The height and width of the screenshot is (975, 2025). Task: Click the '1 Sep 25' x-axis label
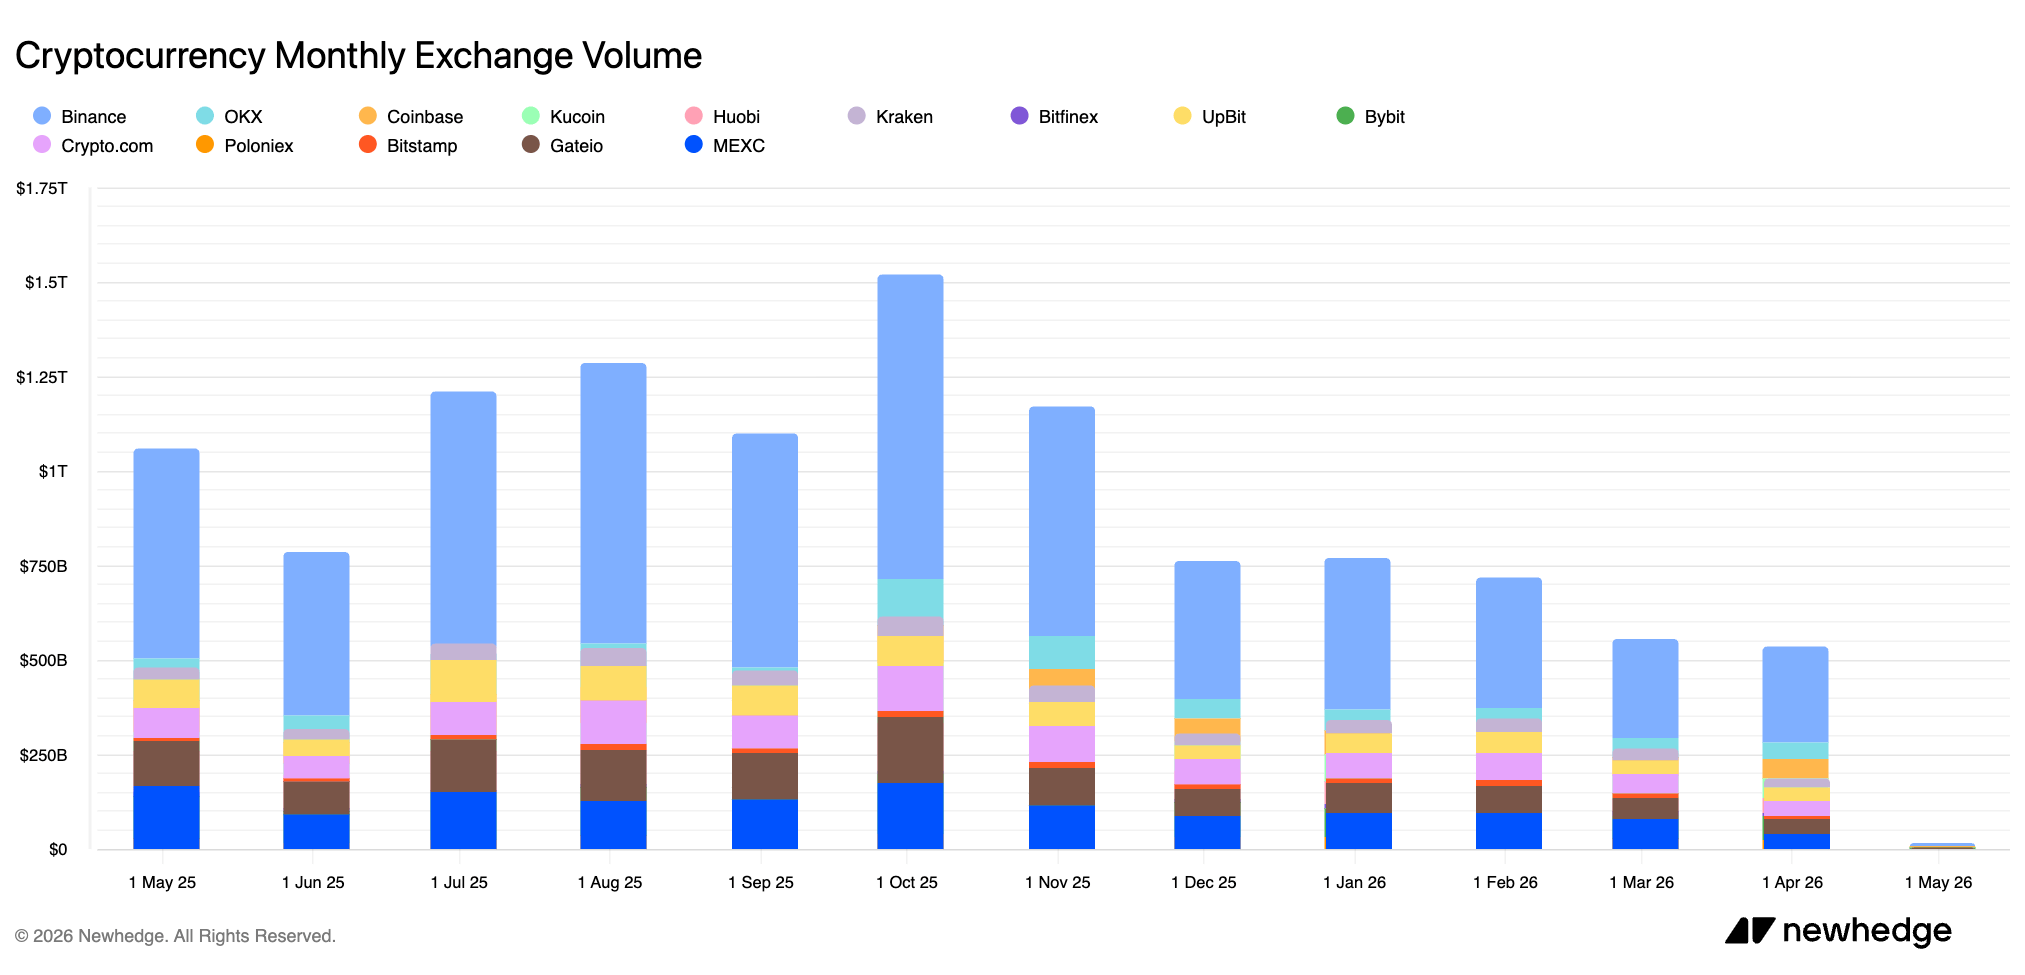pos(761,882)
